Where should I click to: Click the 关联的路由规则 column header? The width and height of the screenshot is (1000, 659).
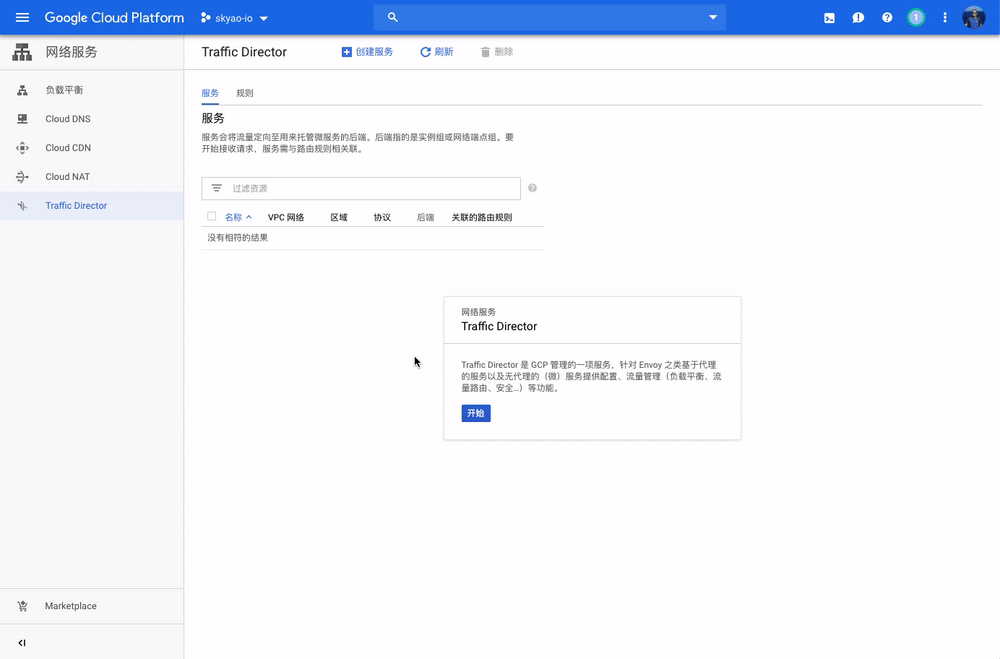(482, 218)
